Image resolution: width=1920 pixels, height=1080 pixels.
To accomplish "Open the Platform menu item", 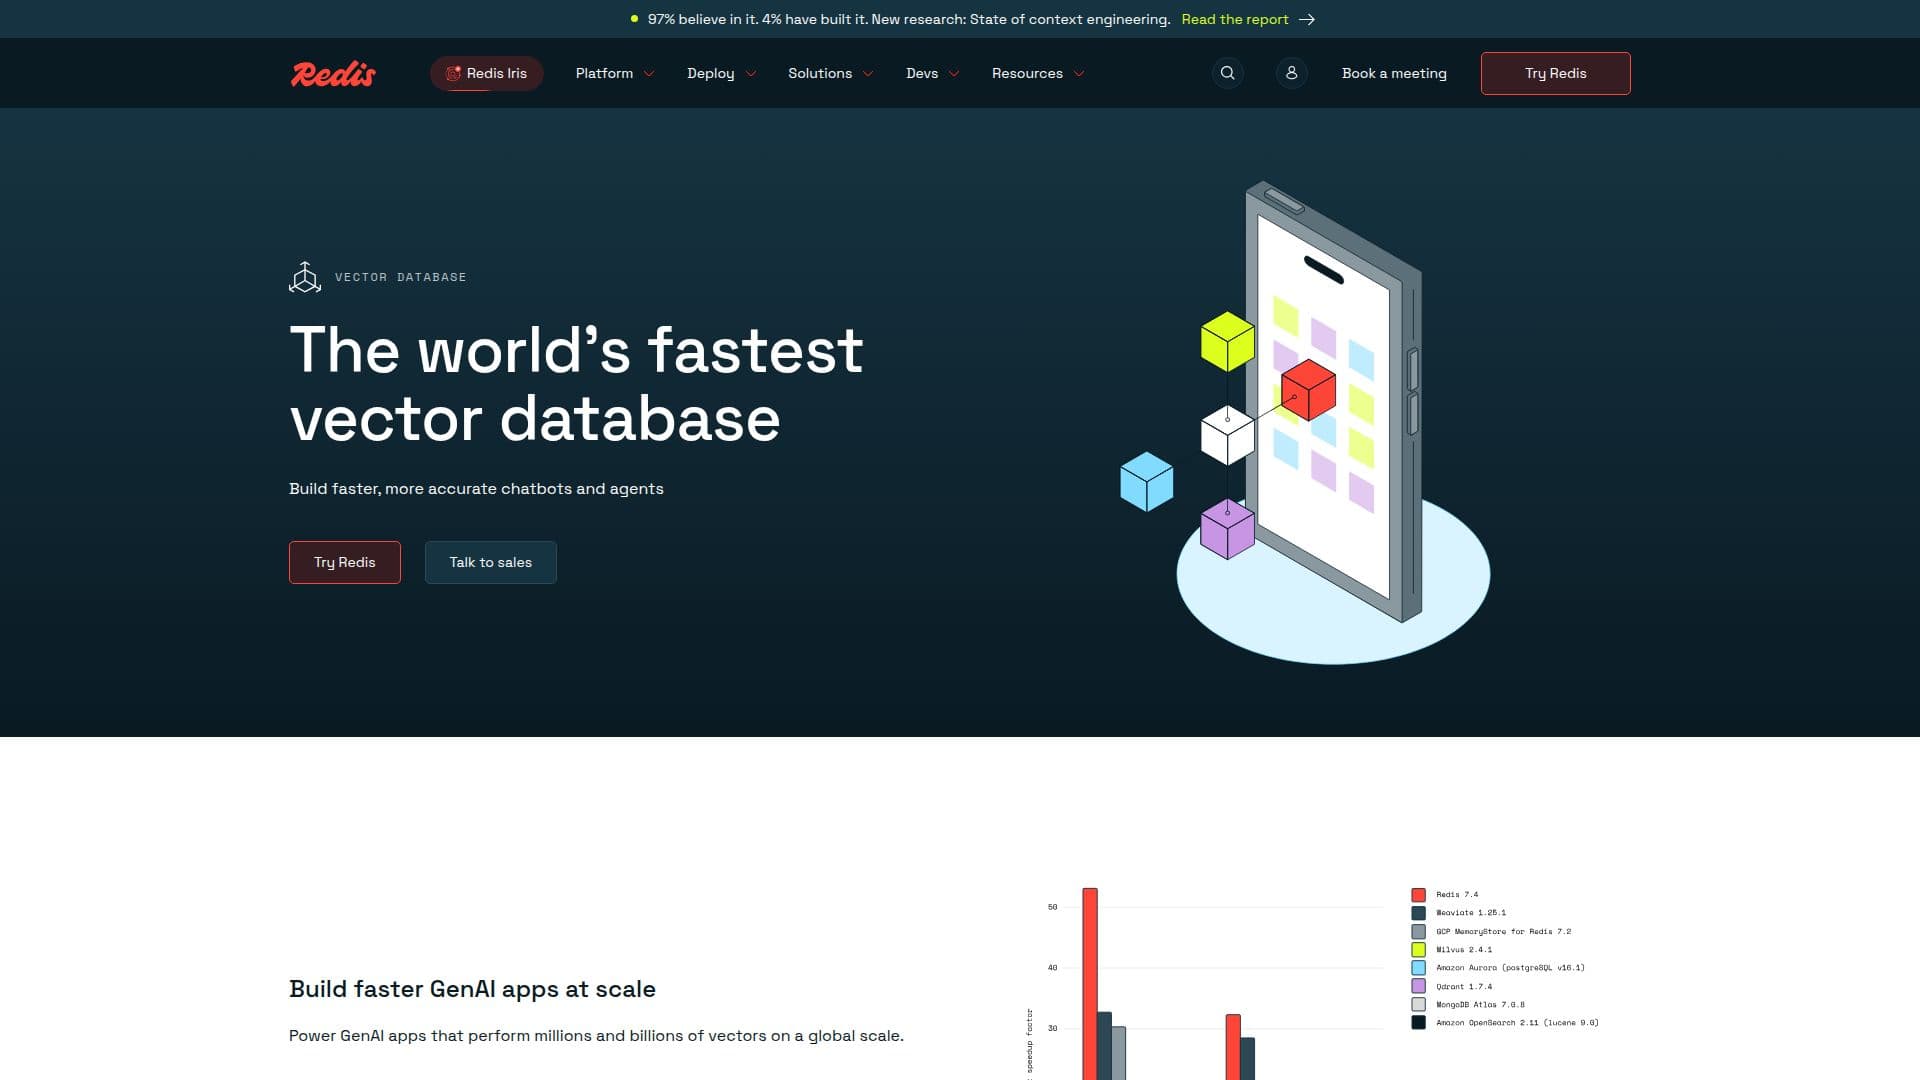I will pyautogui.click(x=604, y=73).
